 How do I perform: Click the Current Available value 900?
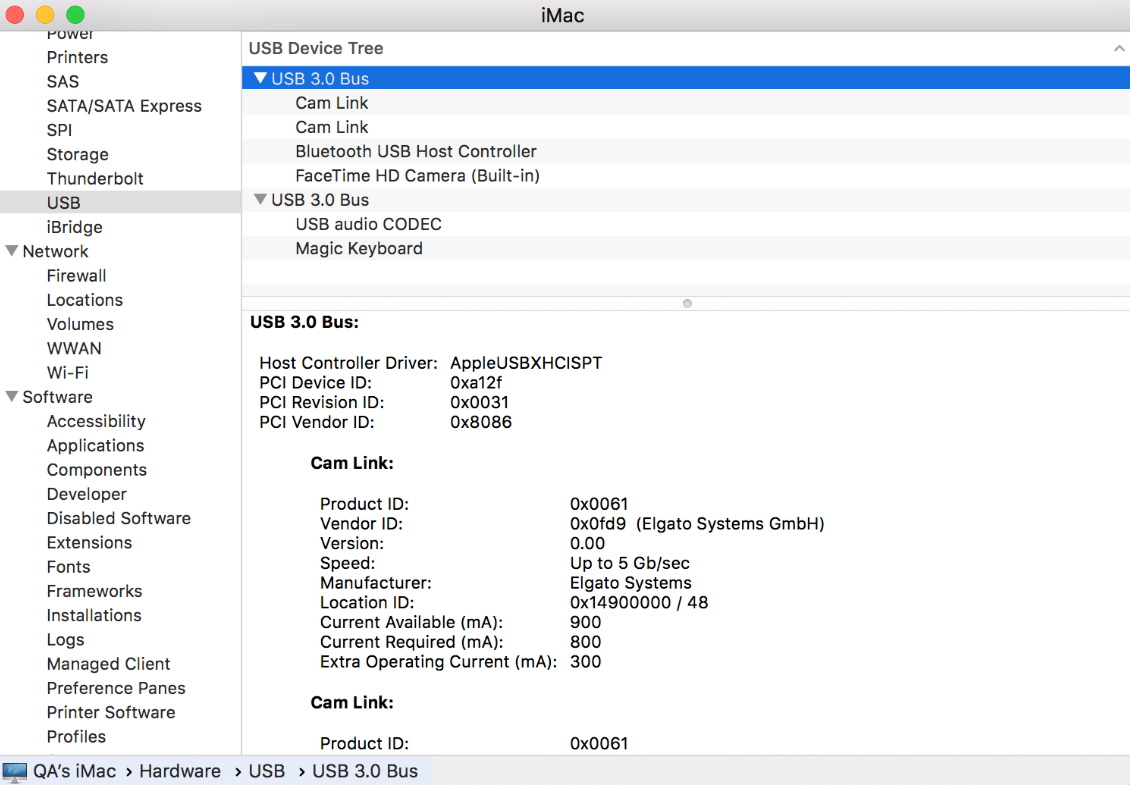tap(585, 622)
